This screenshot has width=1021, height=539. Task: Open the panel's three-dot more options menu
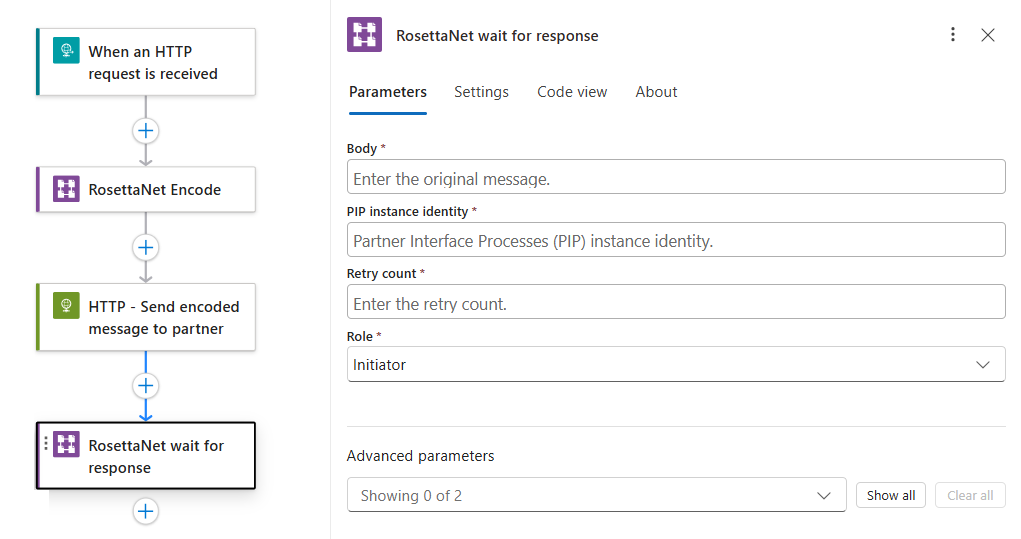(953, 35)
